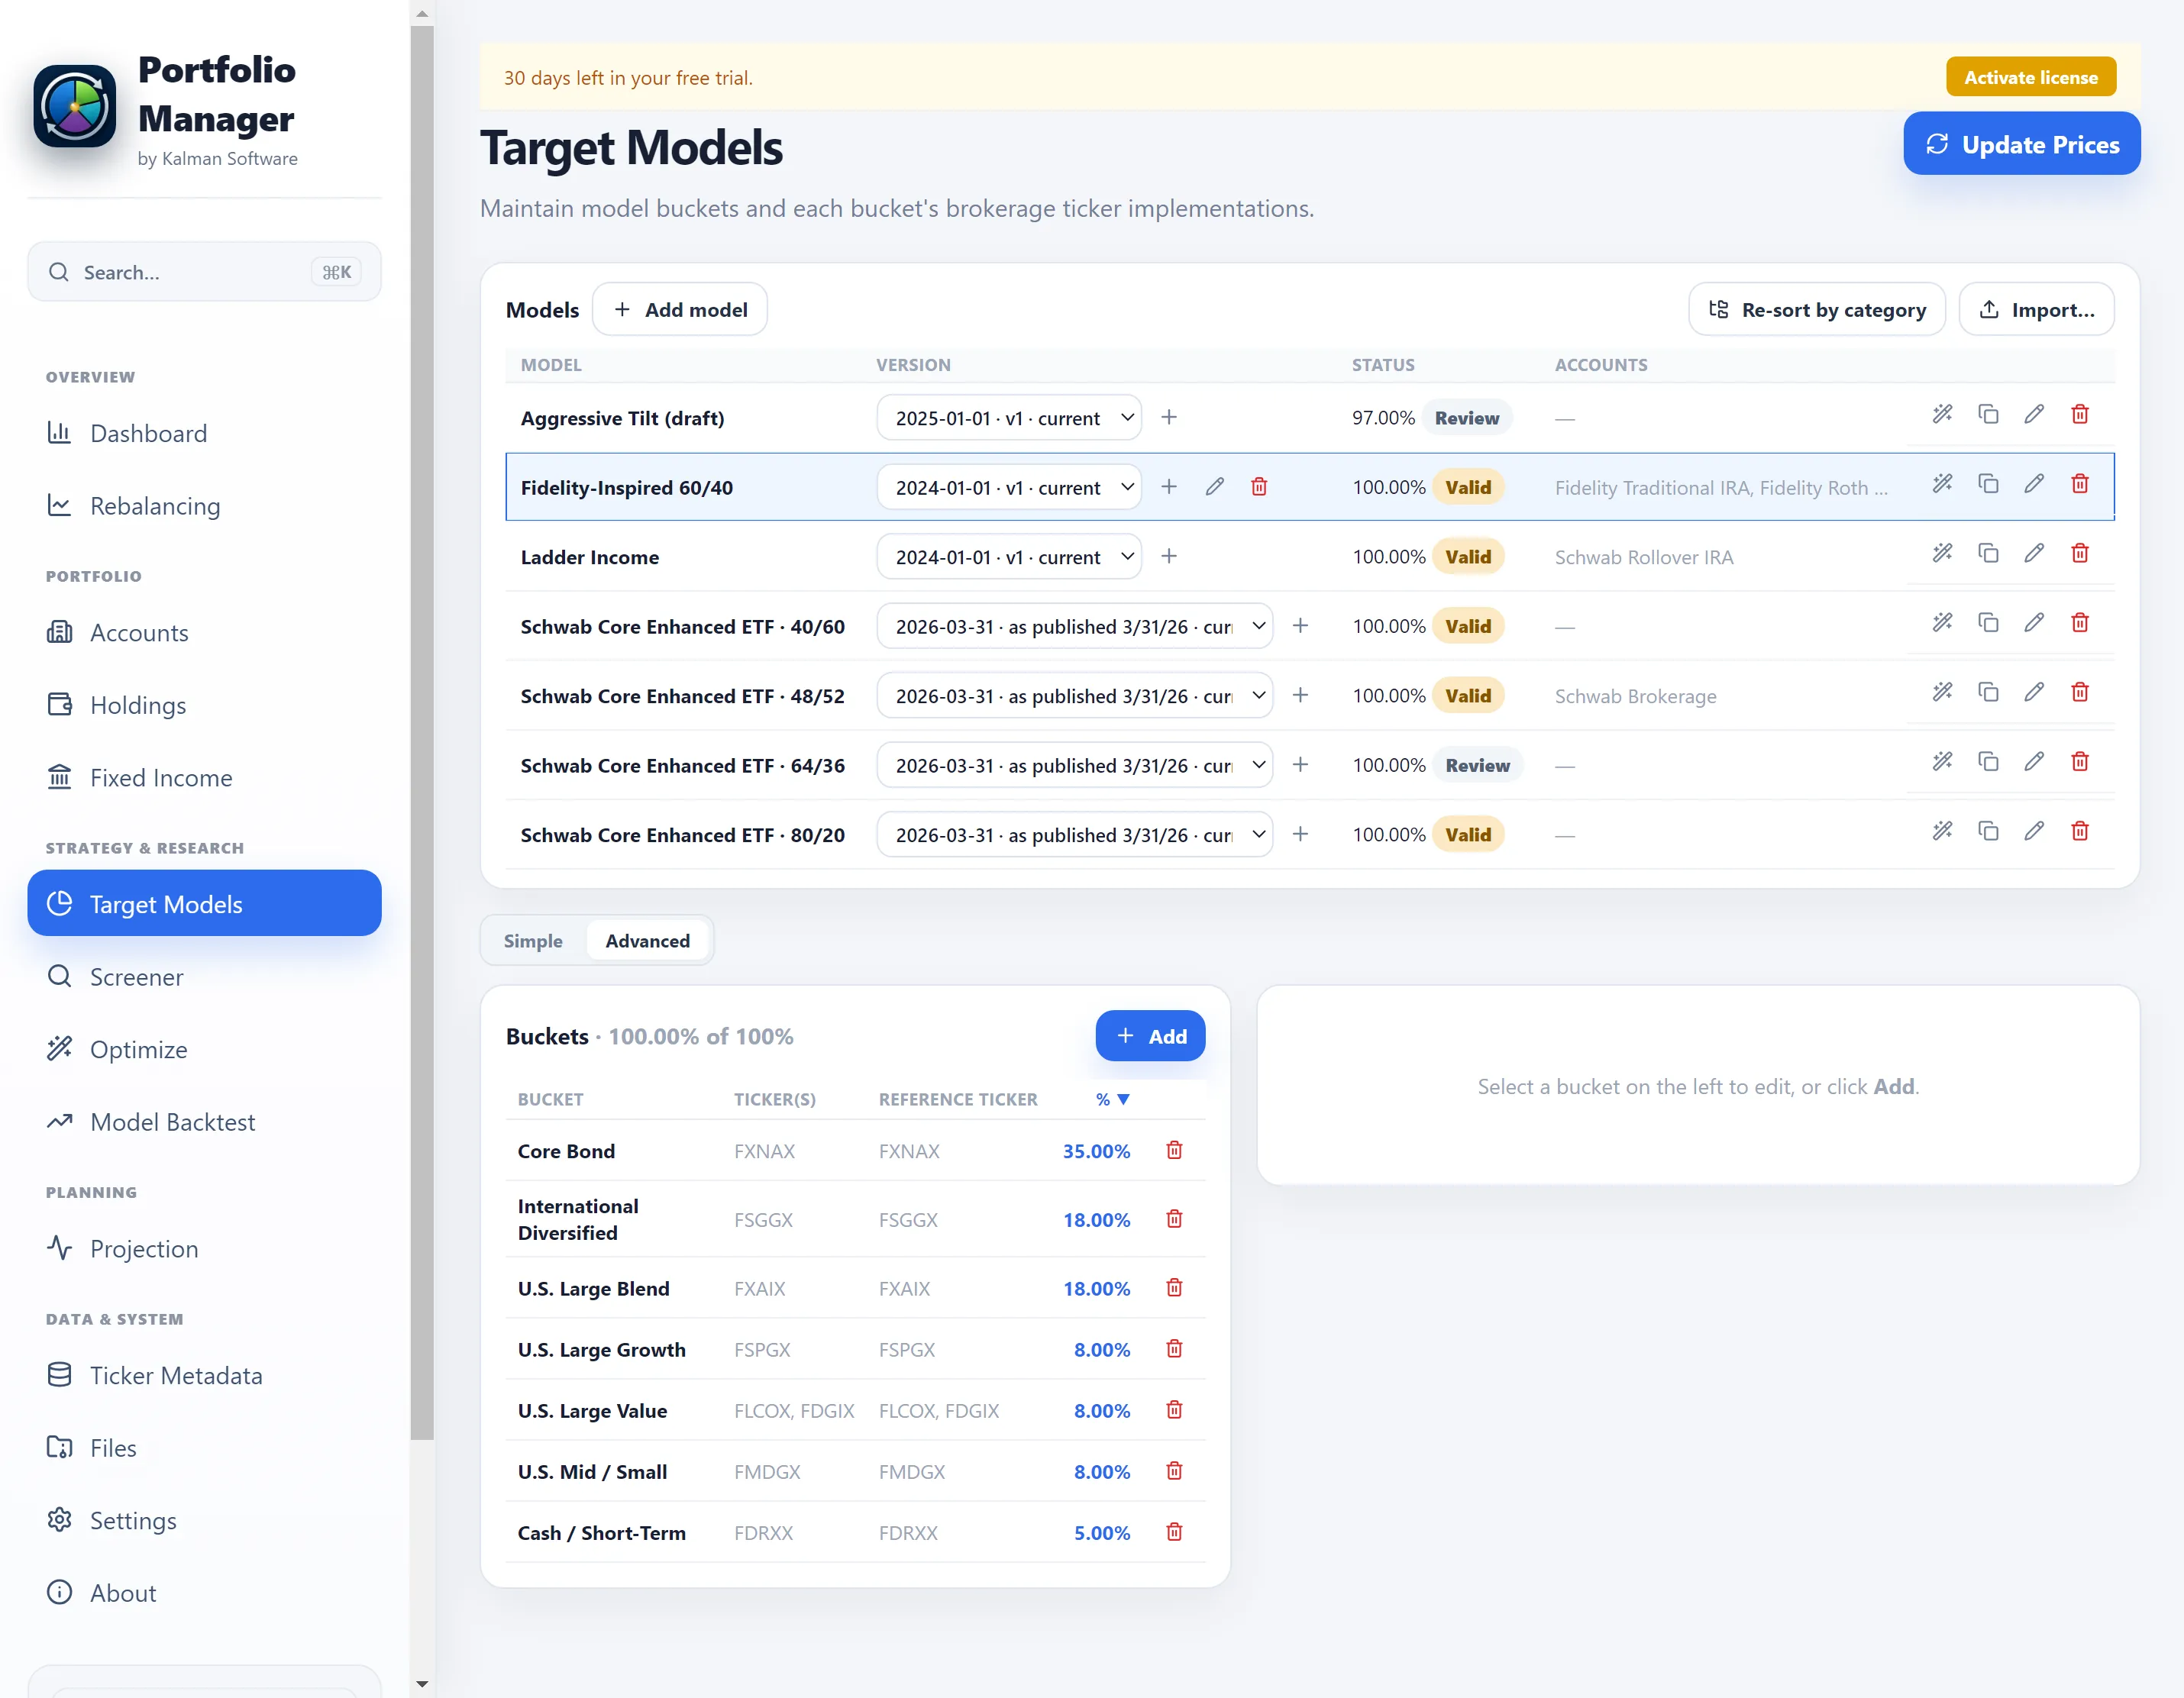Click the optimize wand icon for Ladder Income
The image size is (2184, 1698).
coord(1942,554)
